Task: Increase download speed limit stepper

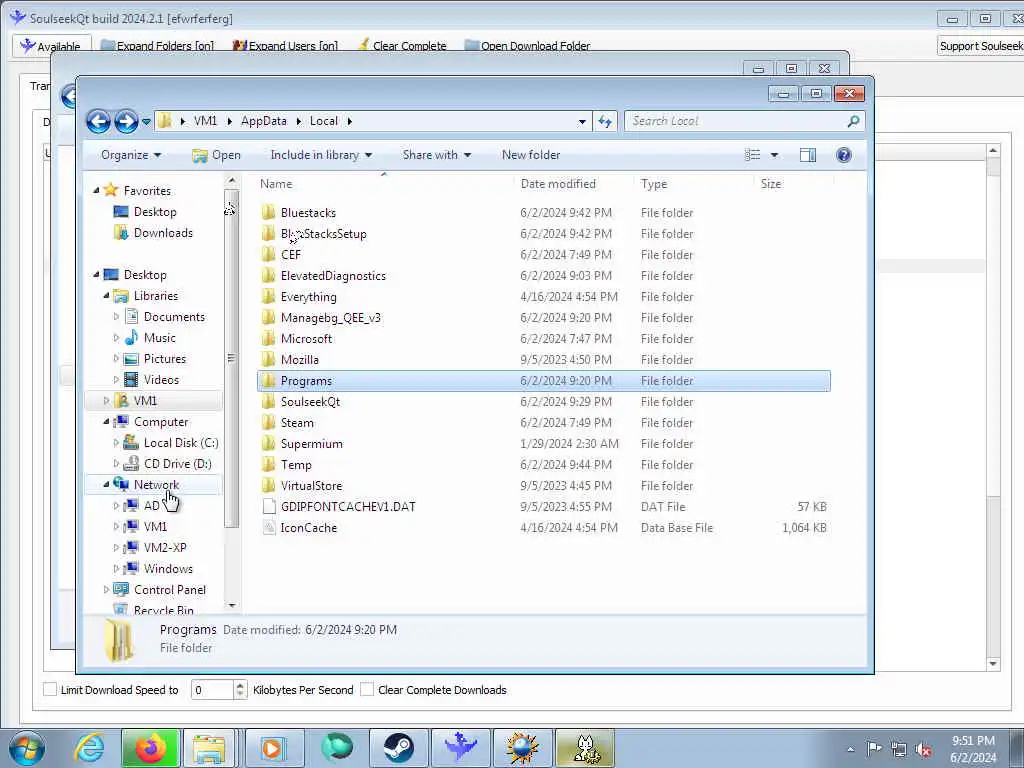Action: pyautogui.click(x=240, y=685)
